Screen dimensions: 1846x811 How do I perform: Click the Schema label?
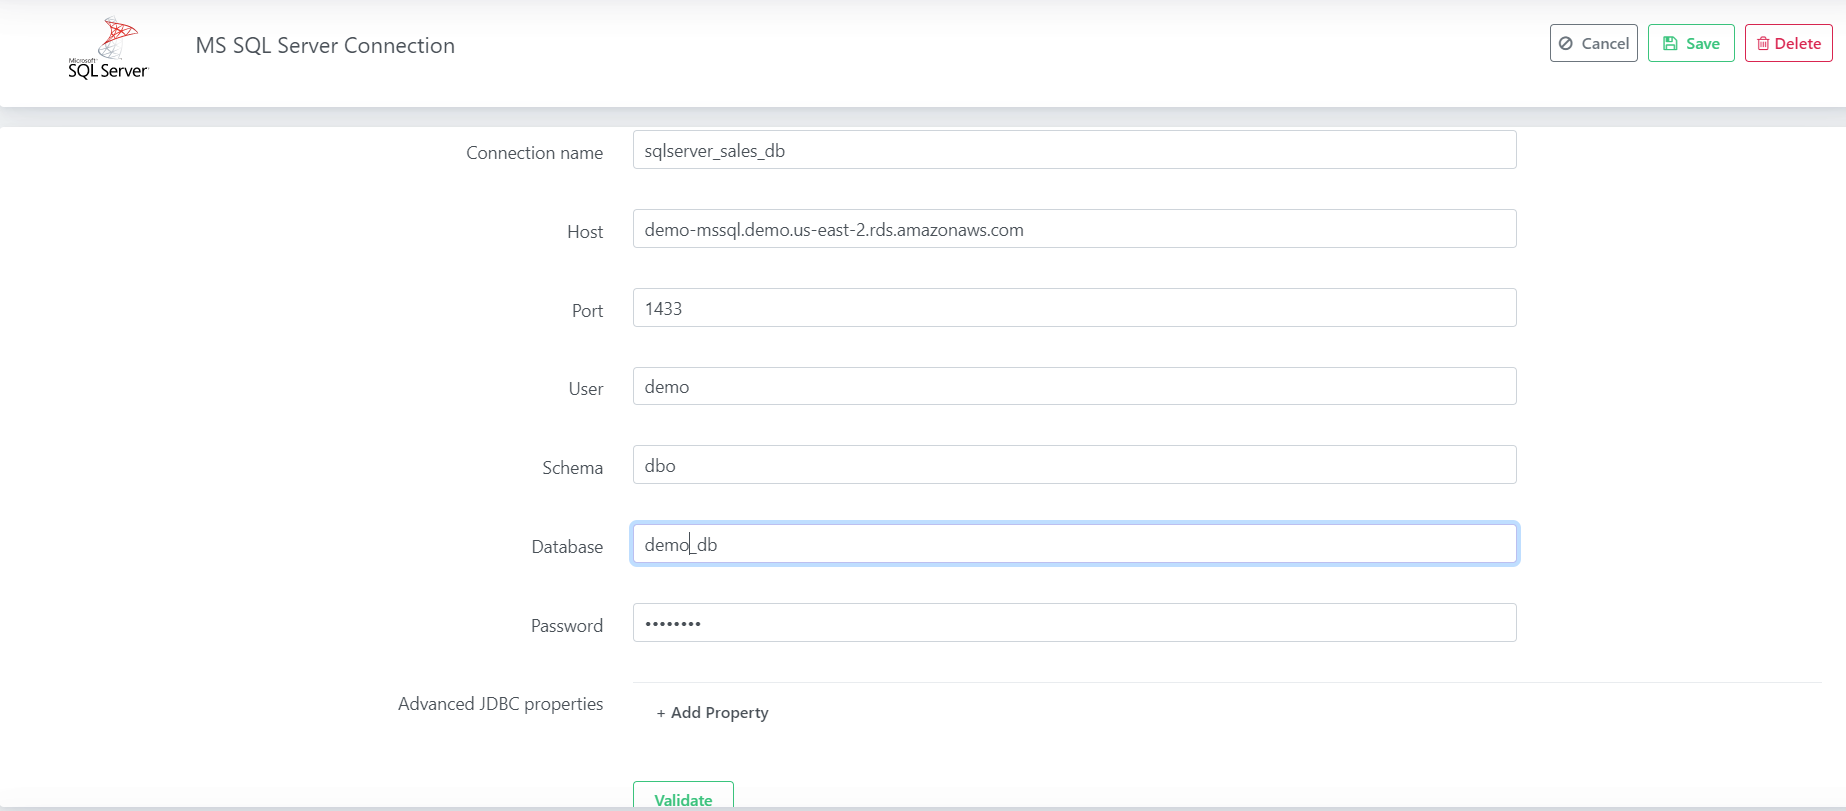pyautogui.click(x=572, y=468)
